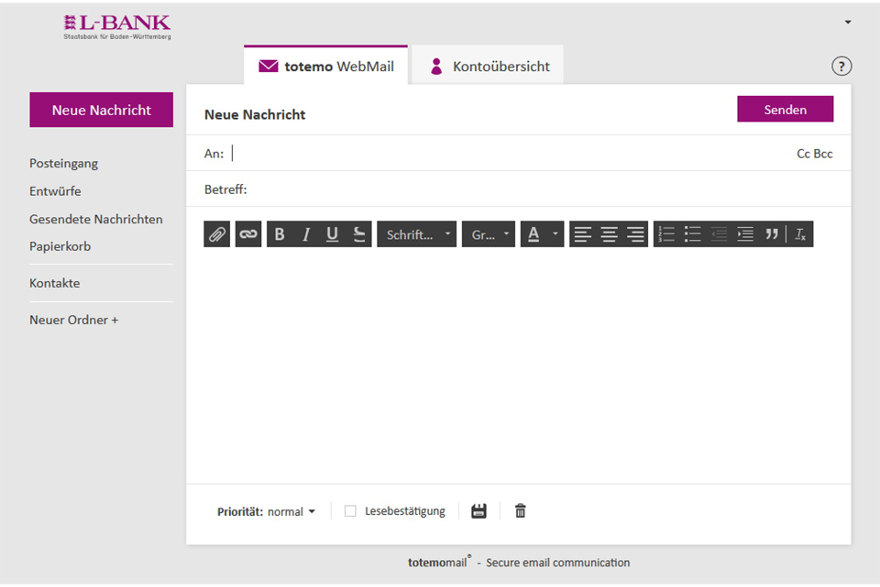Enable the Lesebestätigung checkbox
The width and height of the screenshot is (880, 587).
click(350, 511)
